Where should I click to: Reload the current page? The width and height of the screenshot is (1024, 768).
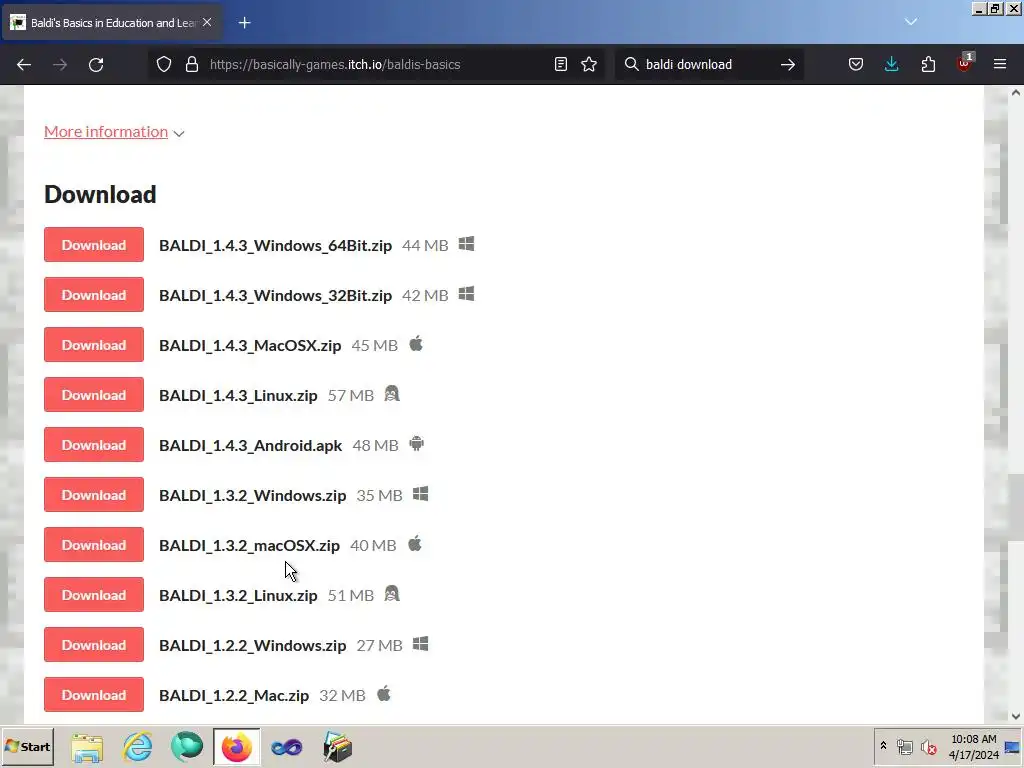pos(96,65)
